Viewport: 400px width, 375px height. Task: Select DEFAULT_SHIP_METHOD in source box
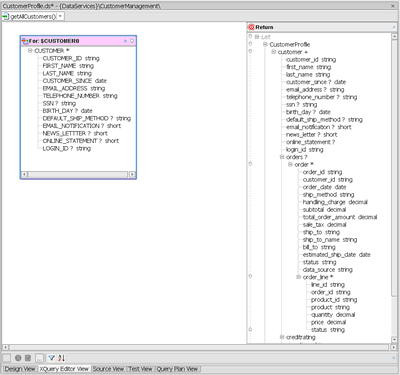tap(87, 118)
